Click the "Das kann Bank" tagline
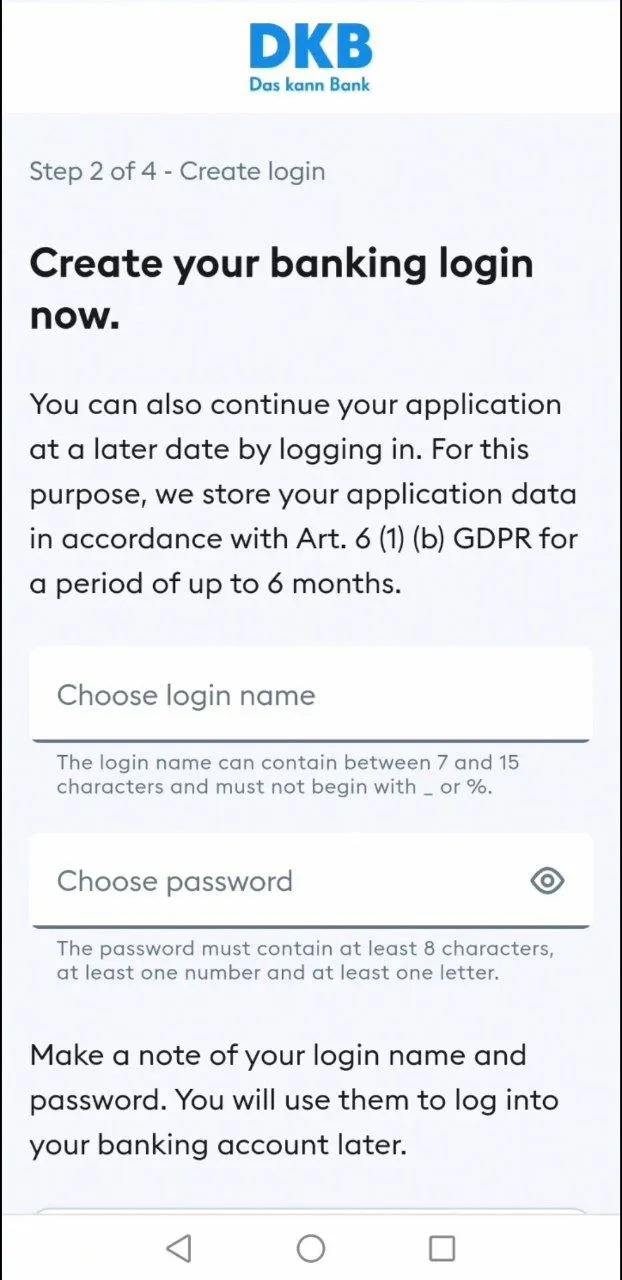 [x=310, y=85]
